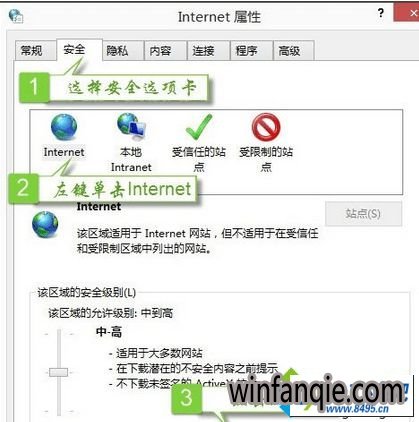Choose the 受信任的站点 green checkmark icon

(199, 127)
